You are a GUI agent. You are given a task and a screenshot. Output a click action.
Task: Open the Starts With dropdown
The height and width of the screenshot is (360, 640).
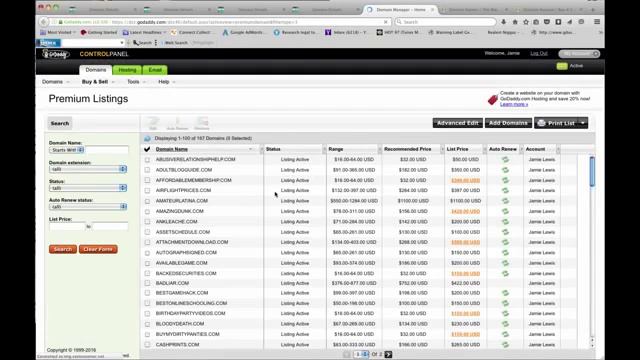pyautogui.click(x=67, y=150)
